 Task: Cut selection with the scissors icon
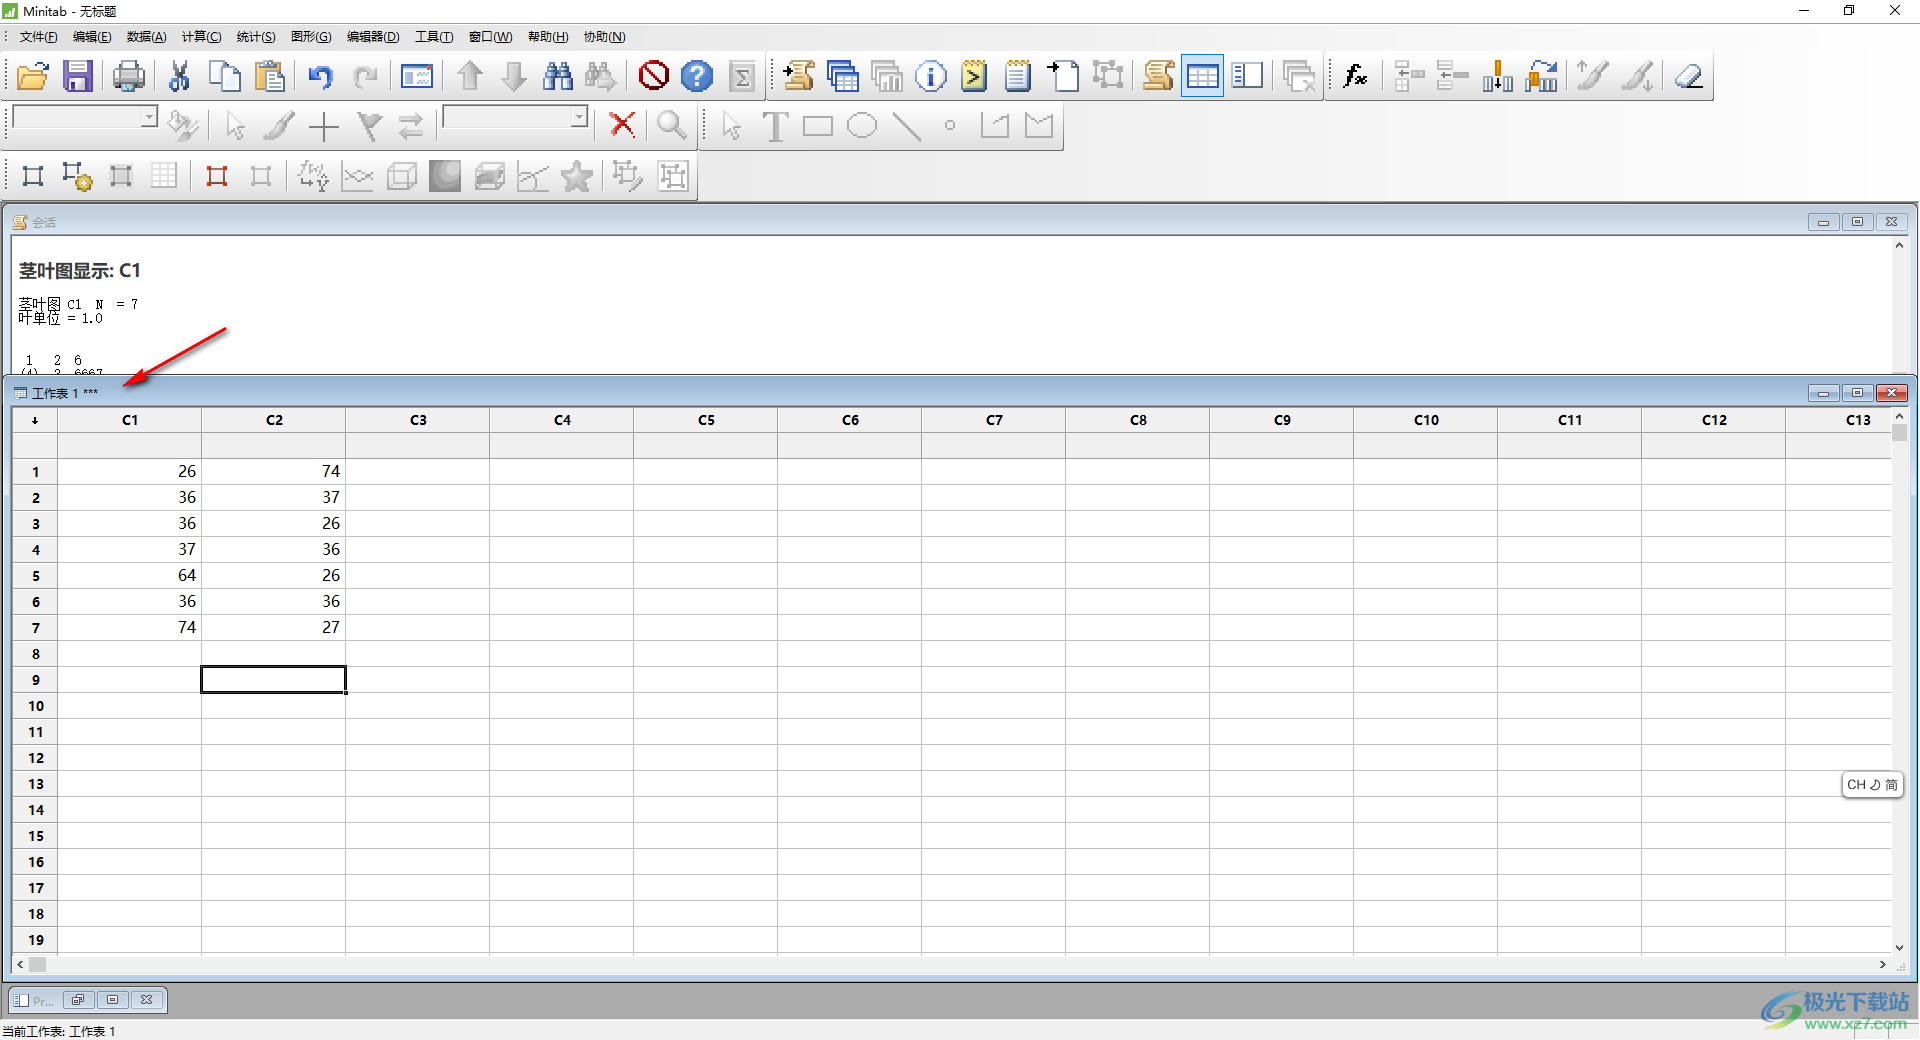point(180,76)
